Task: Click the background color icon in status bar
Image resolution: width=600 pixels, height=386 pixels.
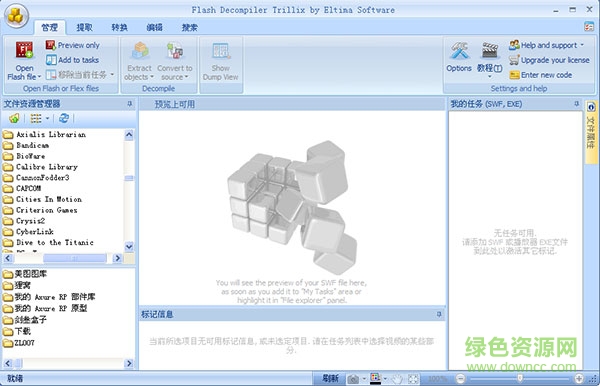Action: (x=375, y=378)
